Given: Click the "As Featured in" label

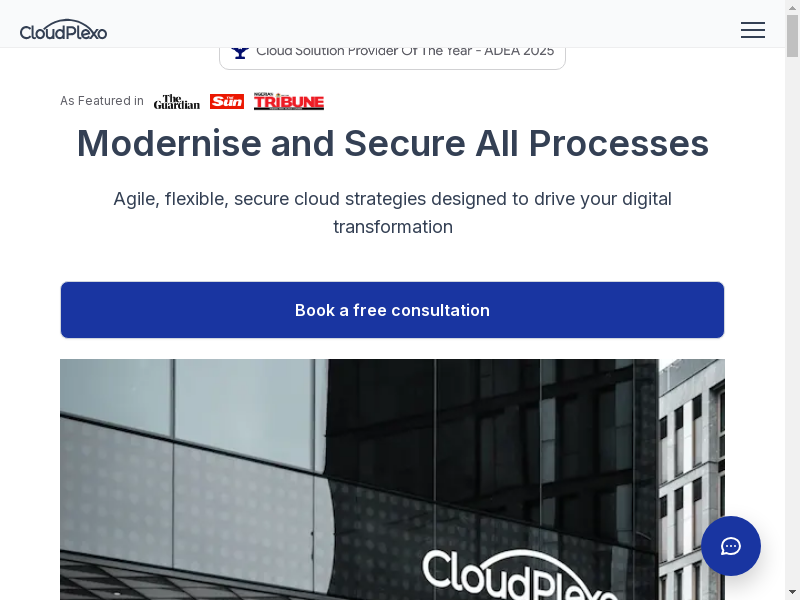Looking at the screenshot, I should pos(101,101).
